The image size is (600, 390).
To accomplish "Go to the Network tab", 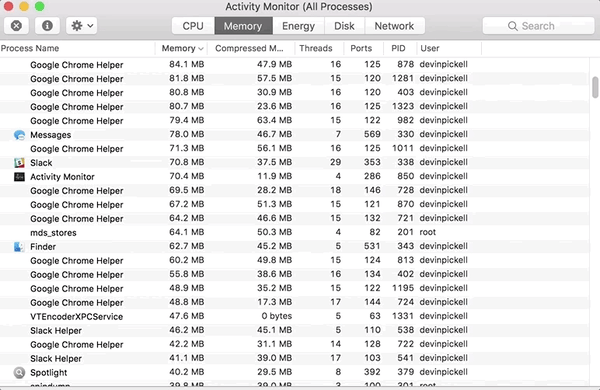I will [x=394, y=26].
